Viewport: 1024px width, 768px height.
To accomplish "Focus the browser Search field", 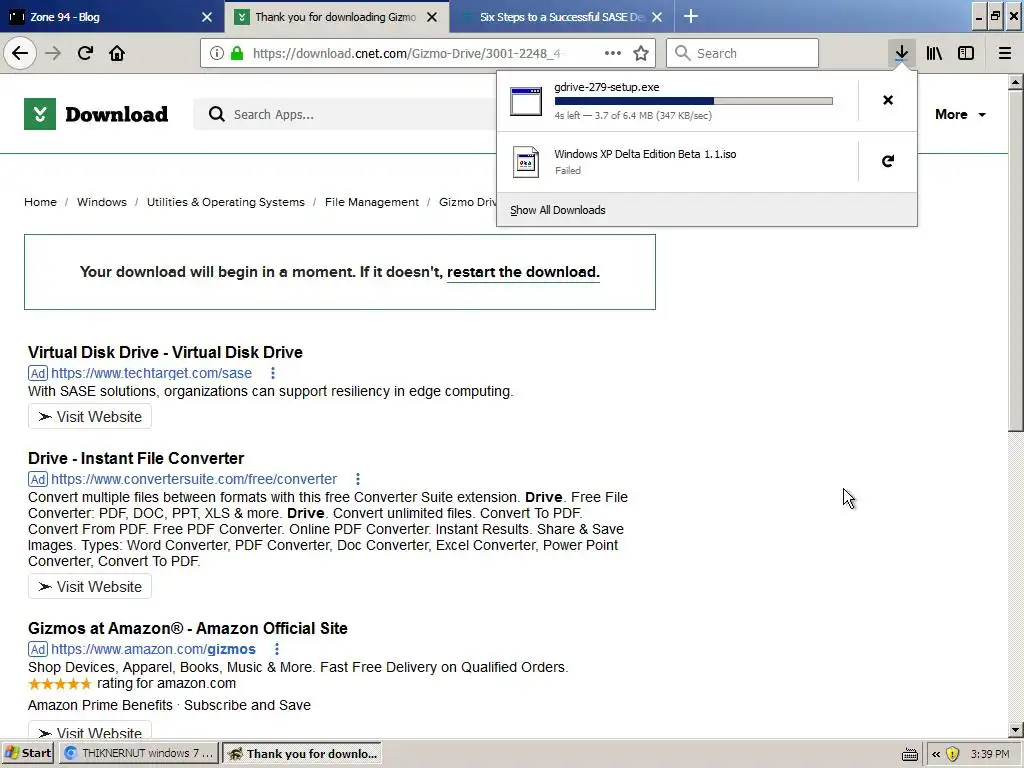I will [x=742, y=53].
